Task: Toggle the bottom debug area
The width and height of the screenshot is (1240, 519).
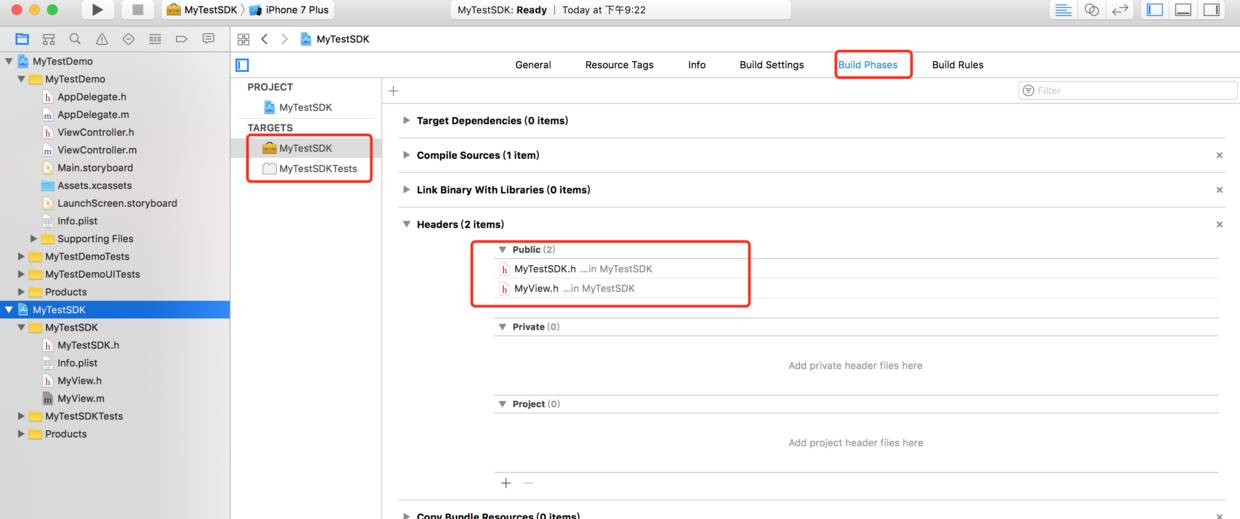Action: pos(1183,10)
